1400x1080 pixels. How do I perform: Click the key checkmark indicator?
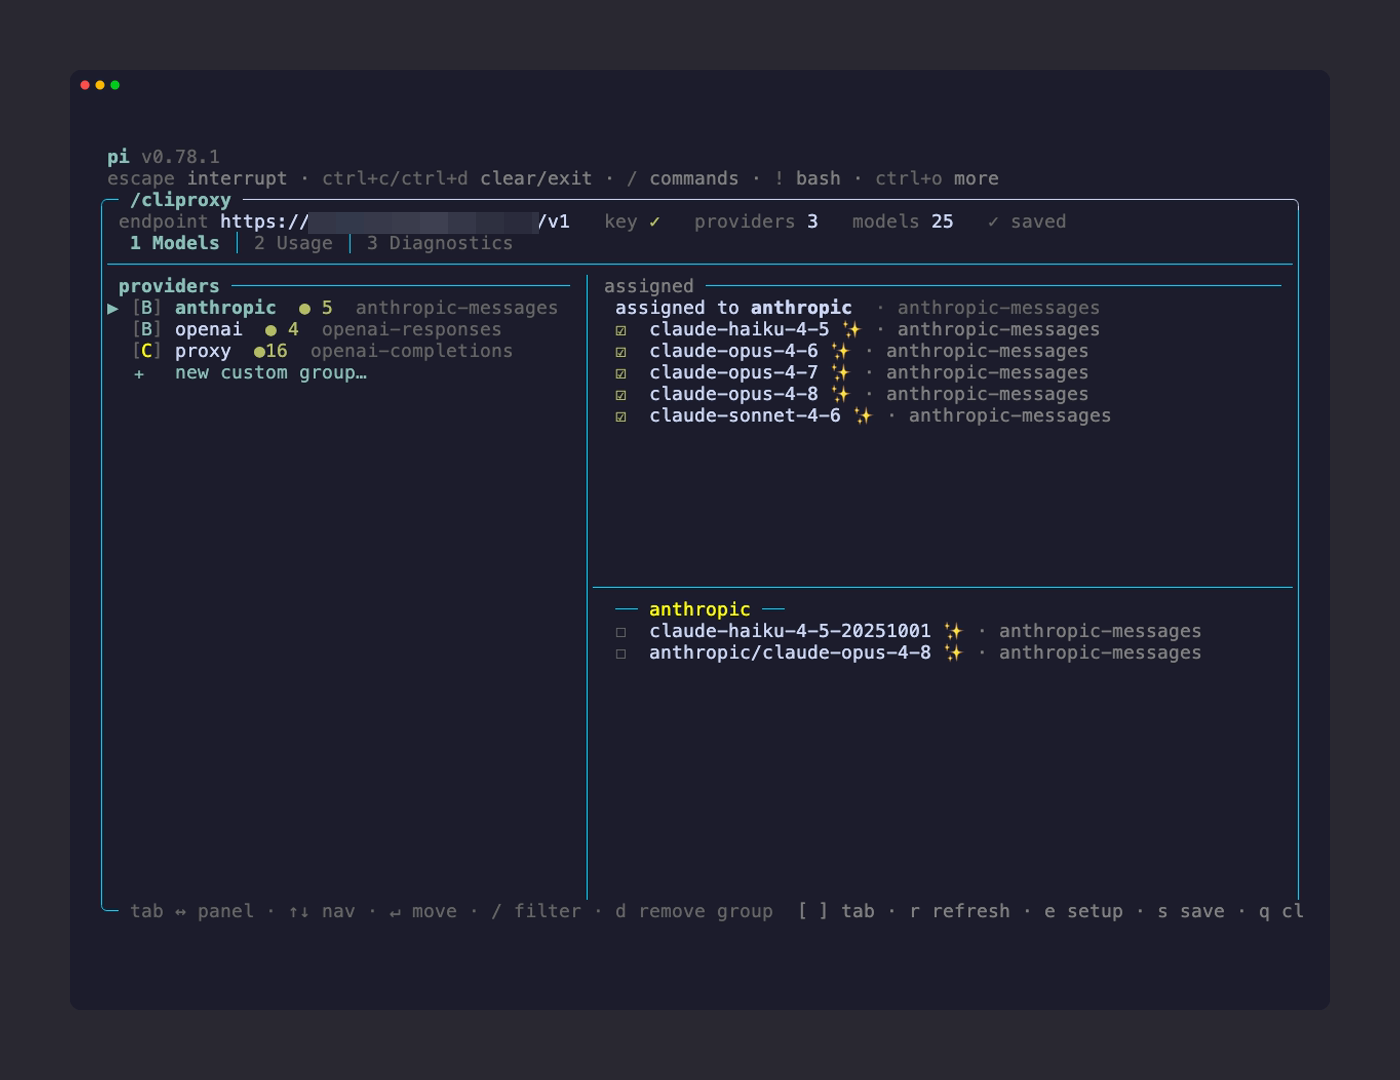[655, 222]
